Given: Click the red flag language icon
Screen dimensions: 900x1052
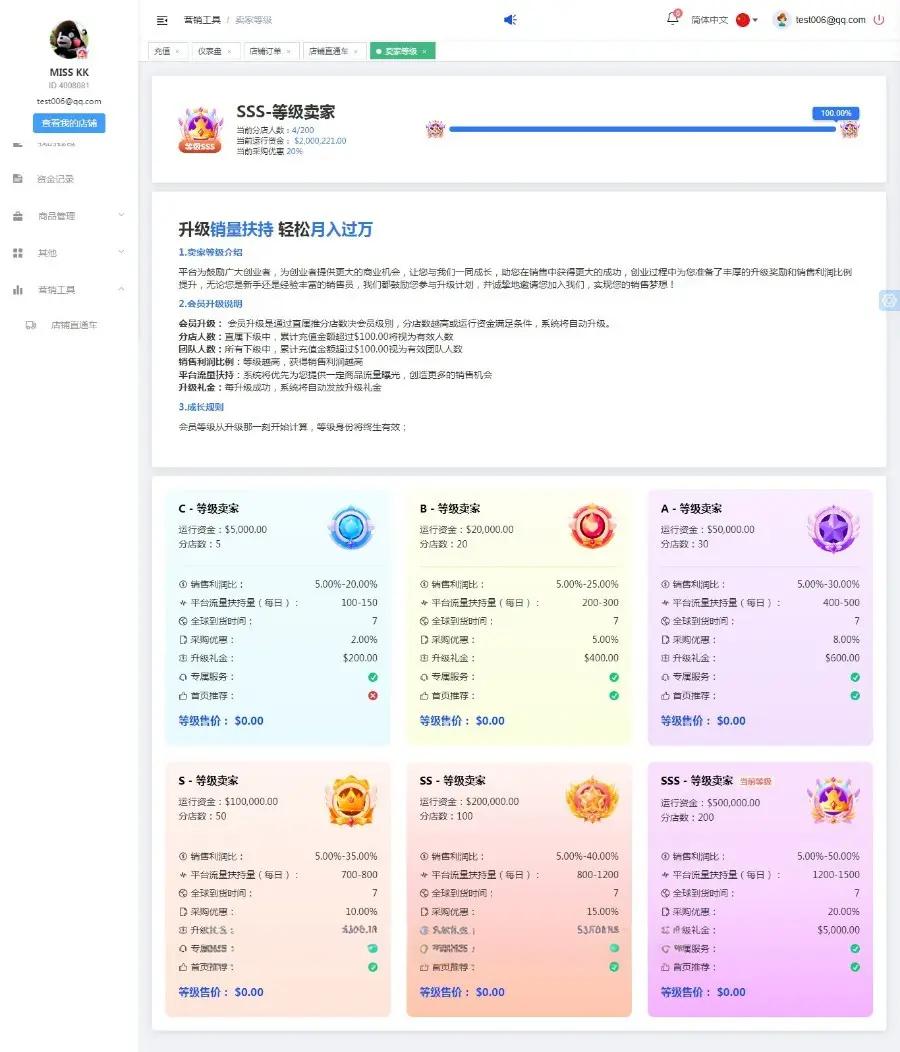Looking at the screenshot, I should pyautogui.click(x=742, y=20).
